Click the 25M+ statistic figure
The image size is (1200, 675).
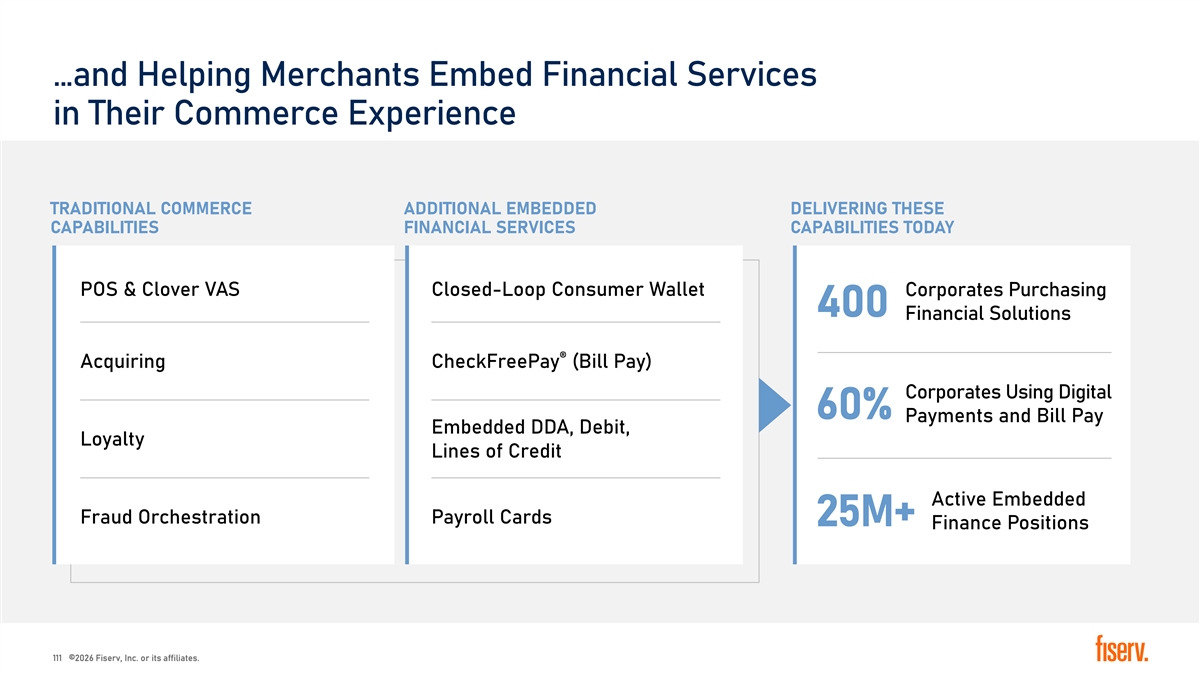coord(866,512)
